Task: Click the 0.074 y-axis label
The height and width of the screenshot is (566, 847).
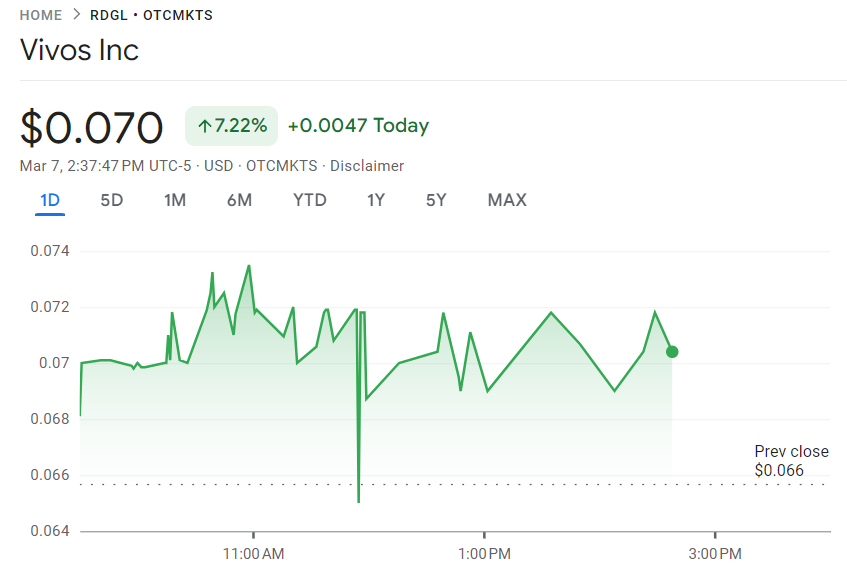Action: [x=50, y=251]
